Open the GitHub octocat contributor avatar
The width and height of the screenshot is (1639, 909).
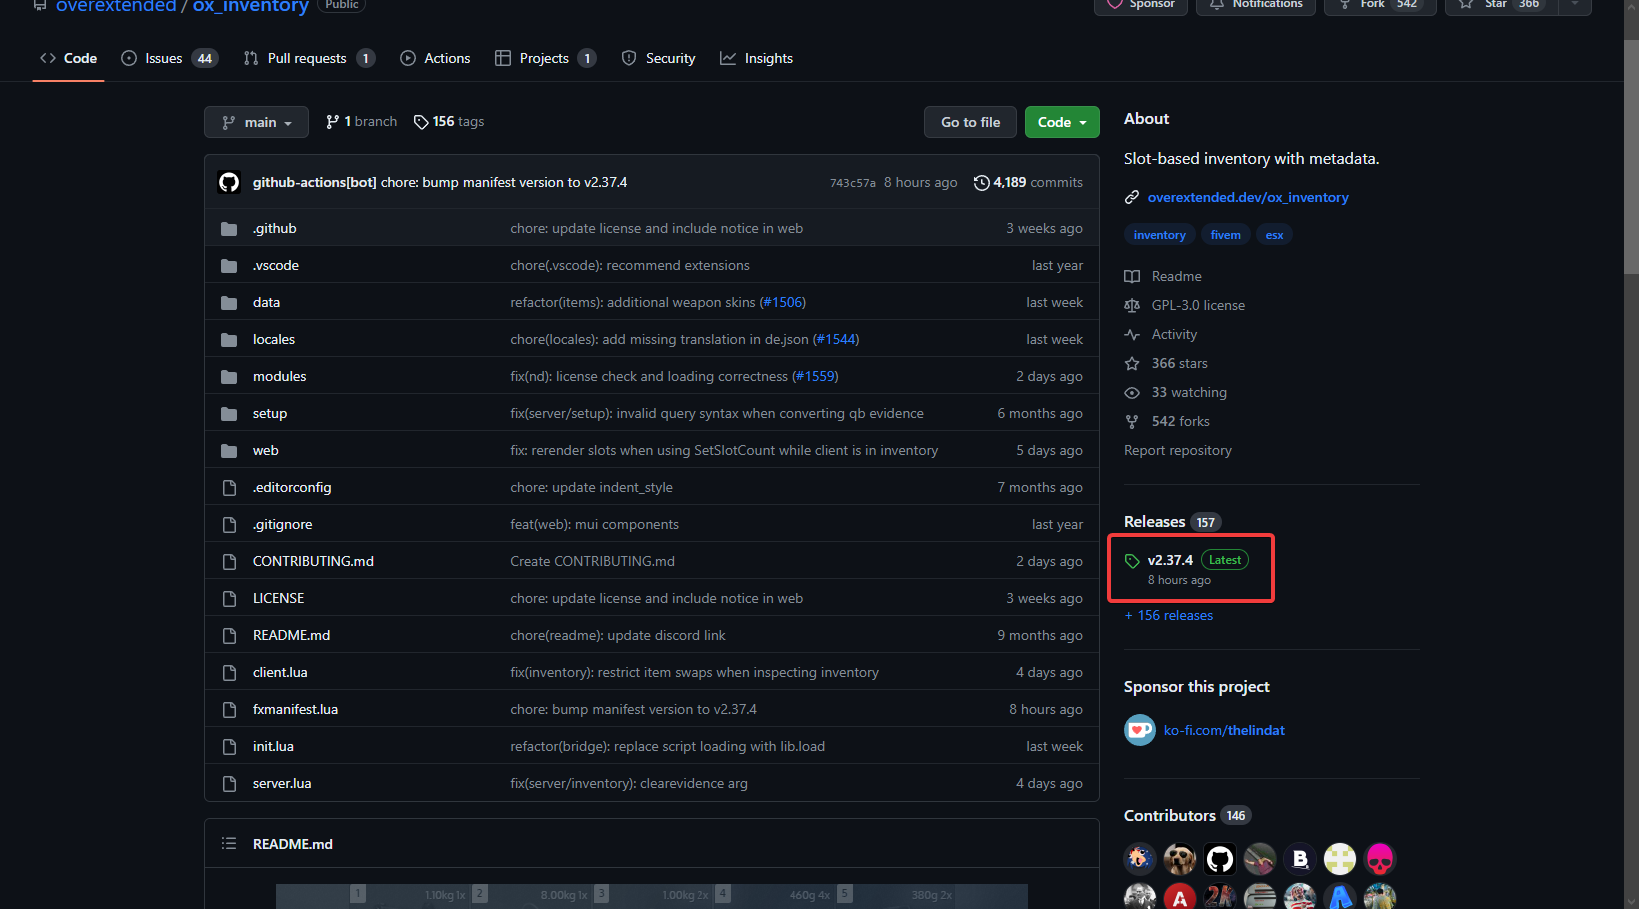1220,859
